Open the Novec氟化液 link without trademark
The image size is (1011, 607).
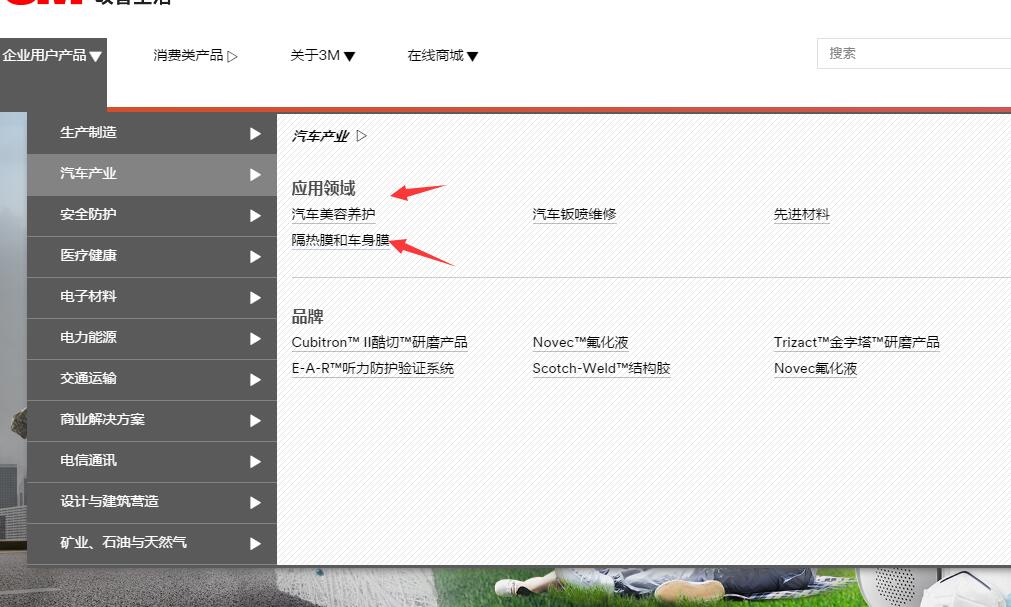[816, 368]
